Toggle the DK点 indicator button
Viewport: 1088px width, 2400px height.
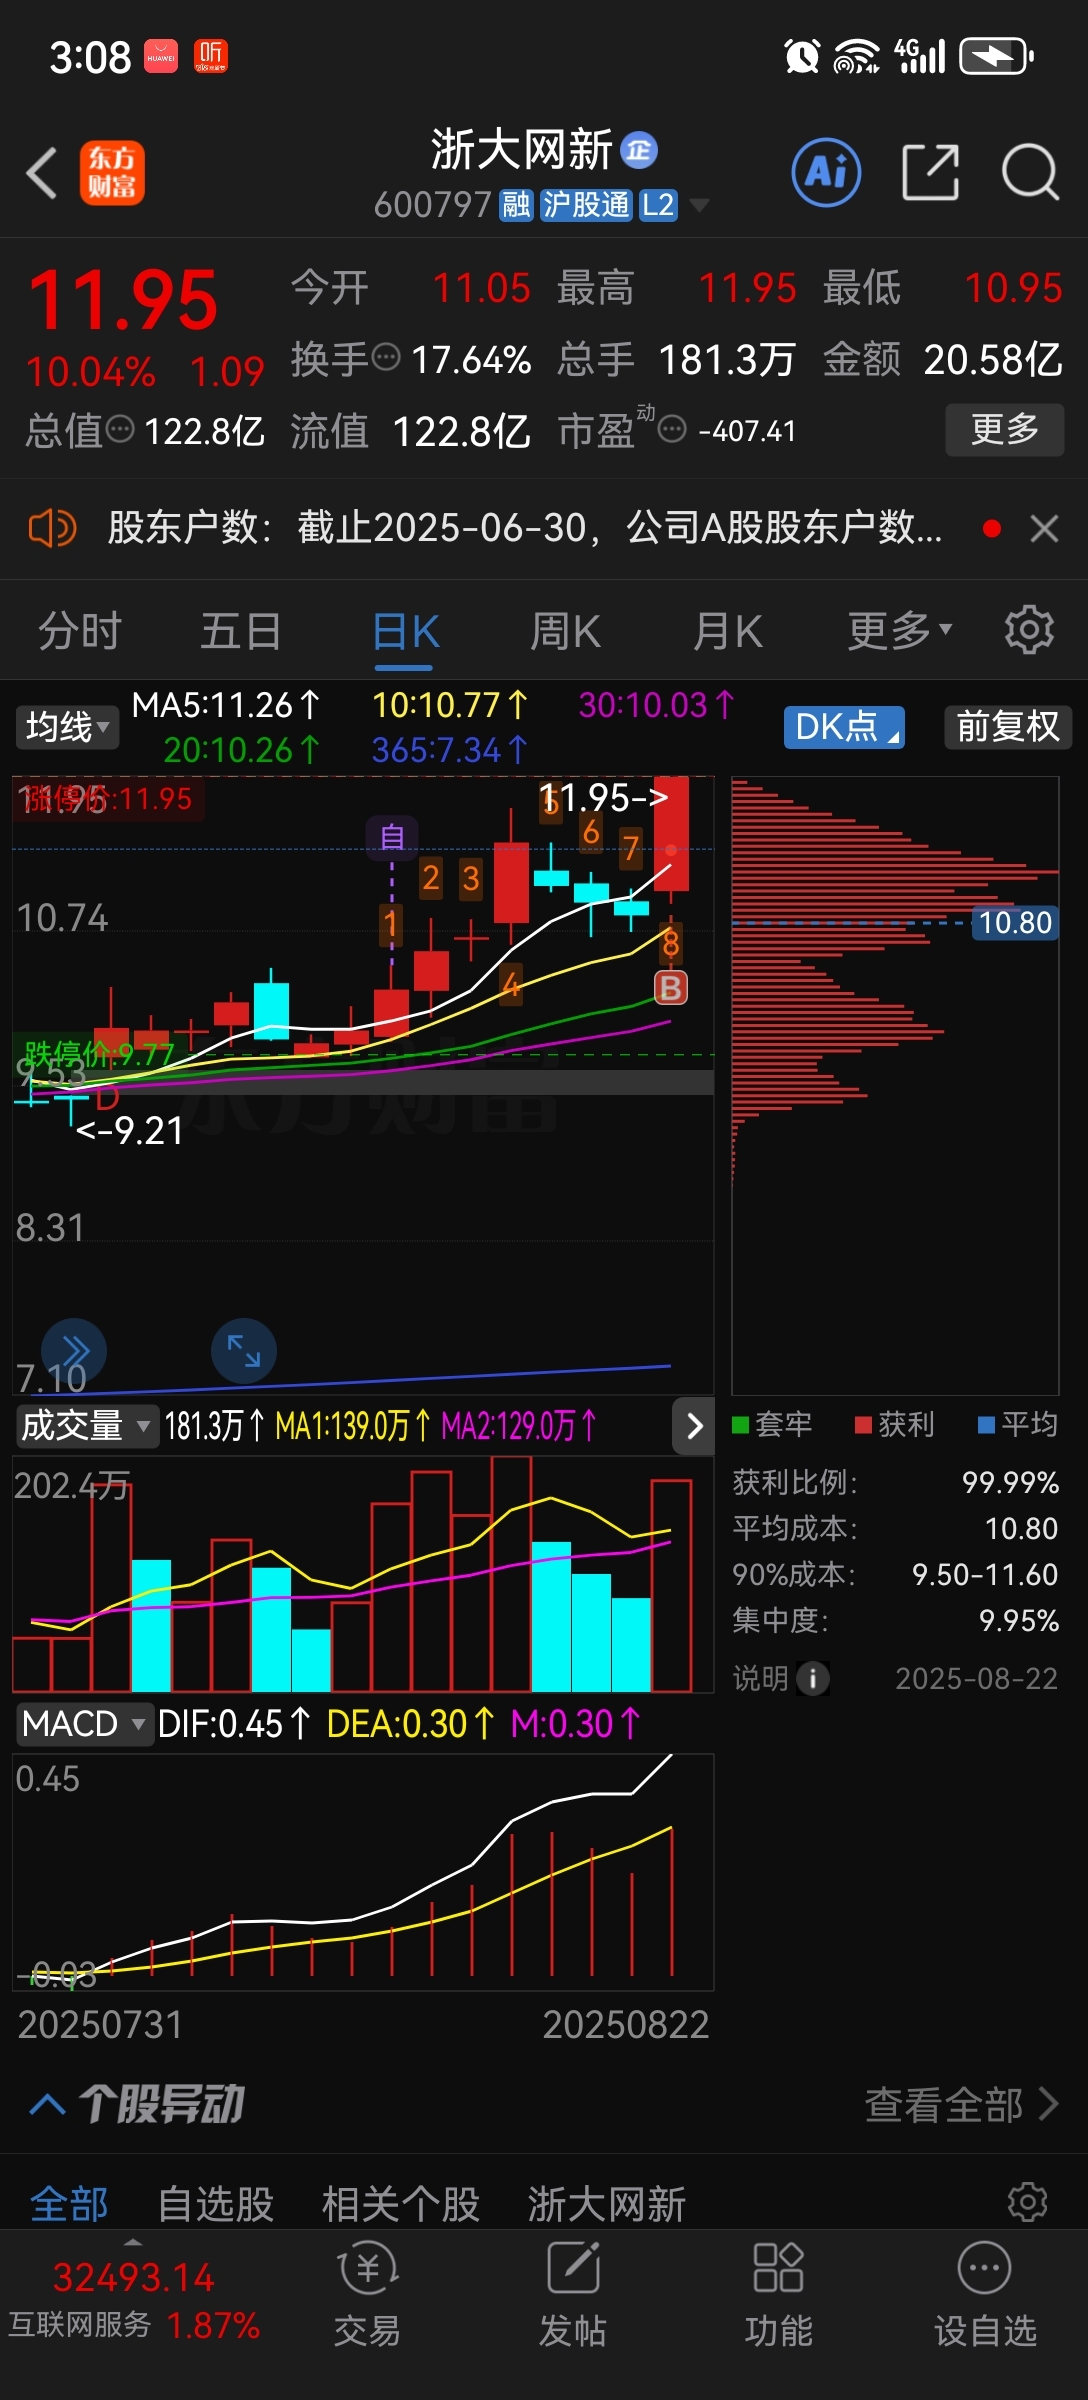pyautogui.click(x=844, y=727)
